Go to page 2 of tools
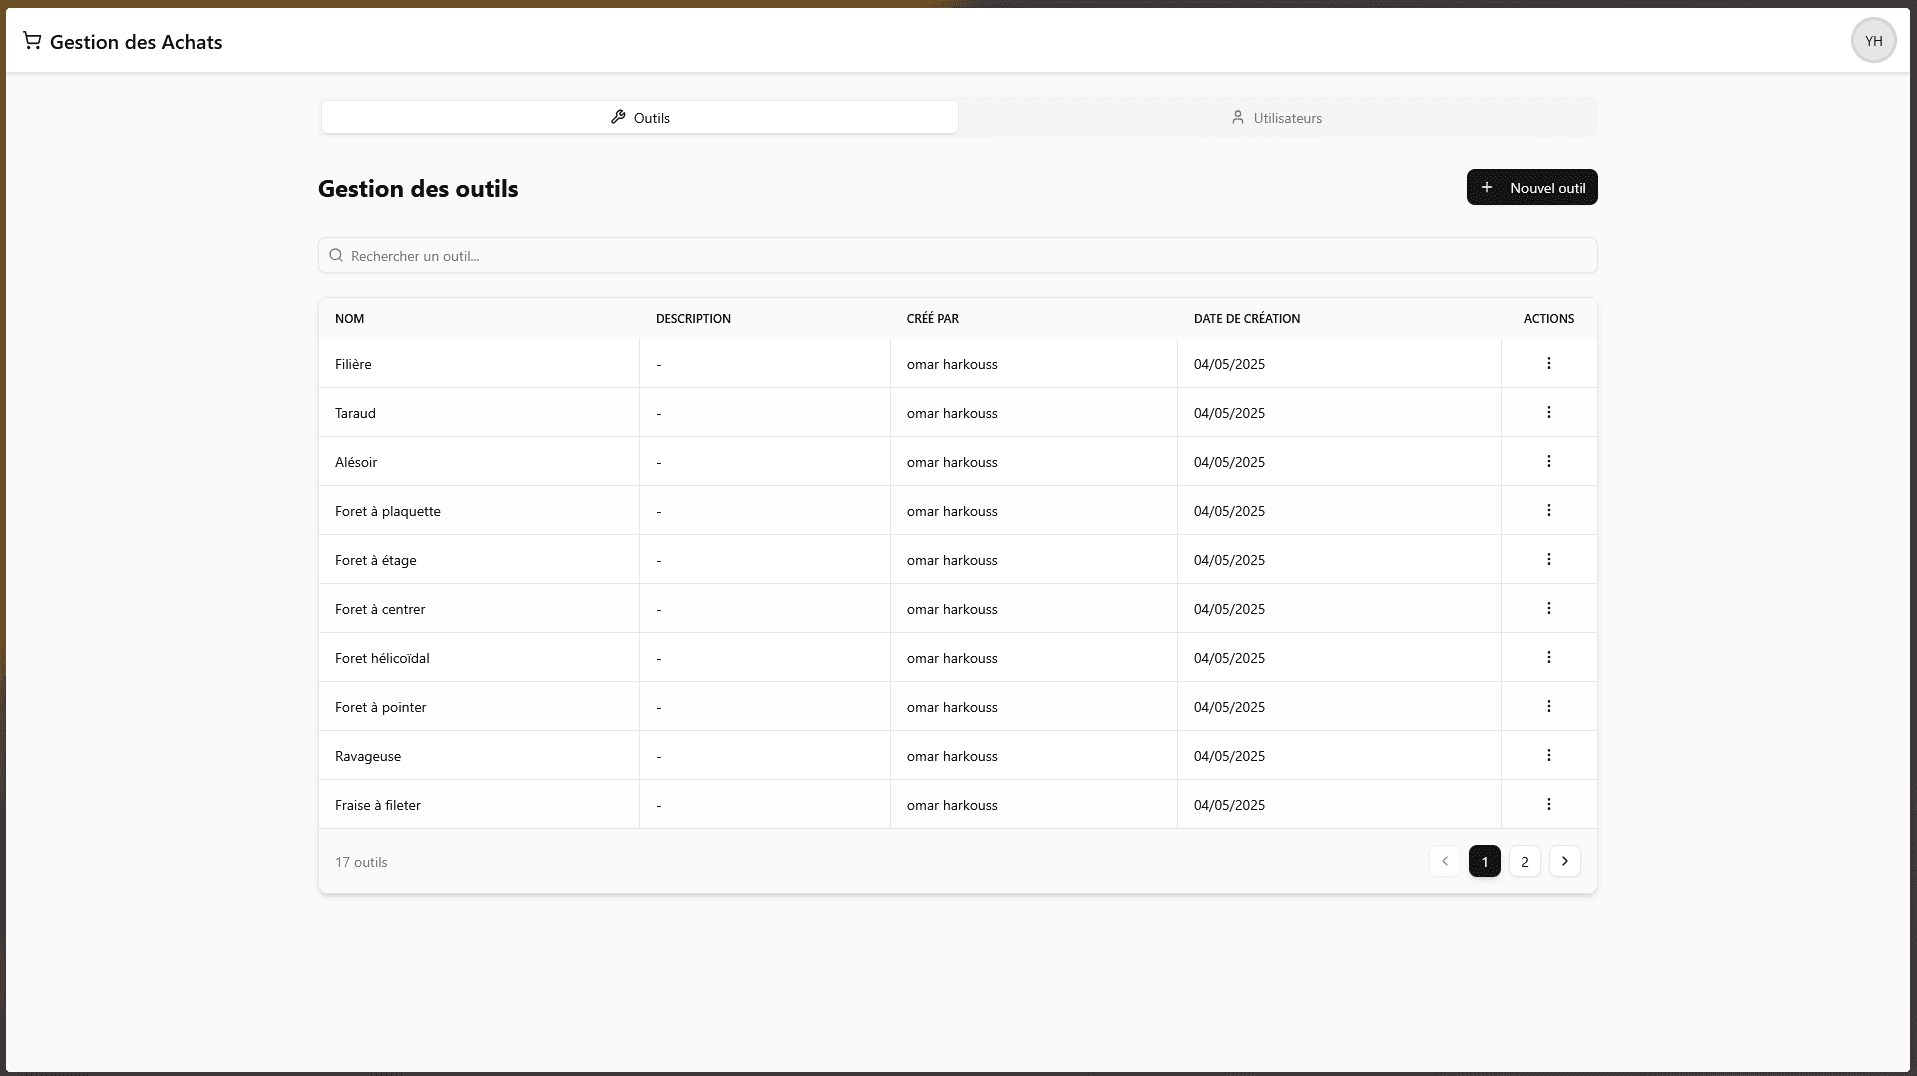Screen dimensions: 1917x1076 tap(1524, 862)
